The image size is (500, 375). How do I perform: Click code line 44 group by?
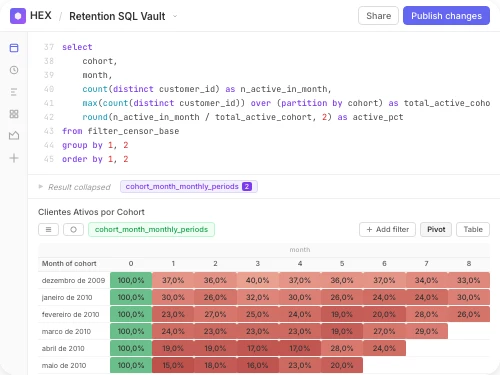coord(95,145)
